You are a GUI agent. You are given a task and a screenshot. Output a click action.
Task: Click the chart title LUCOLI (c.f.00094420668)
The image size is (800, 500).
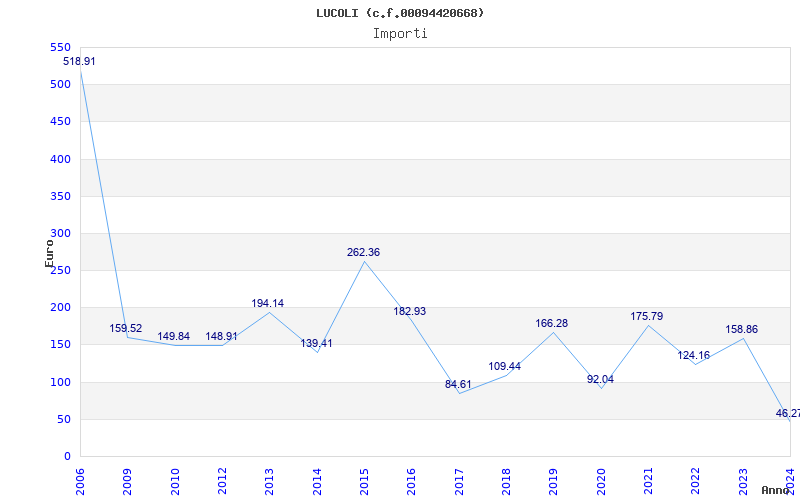tap(400, 13)
